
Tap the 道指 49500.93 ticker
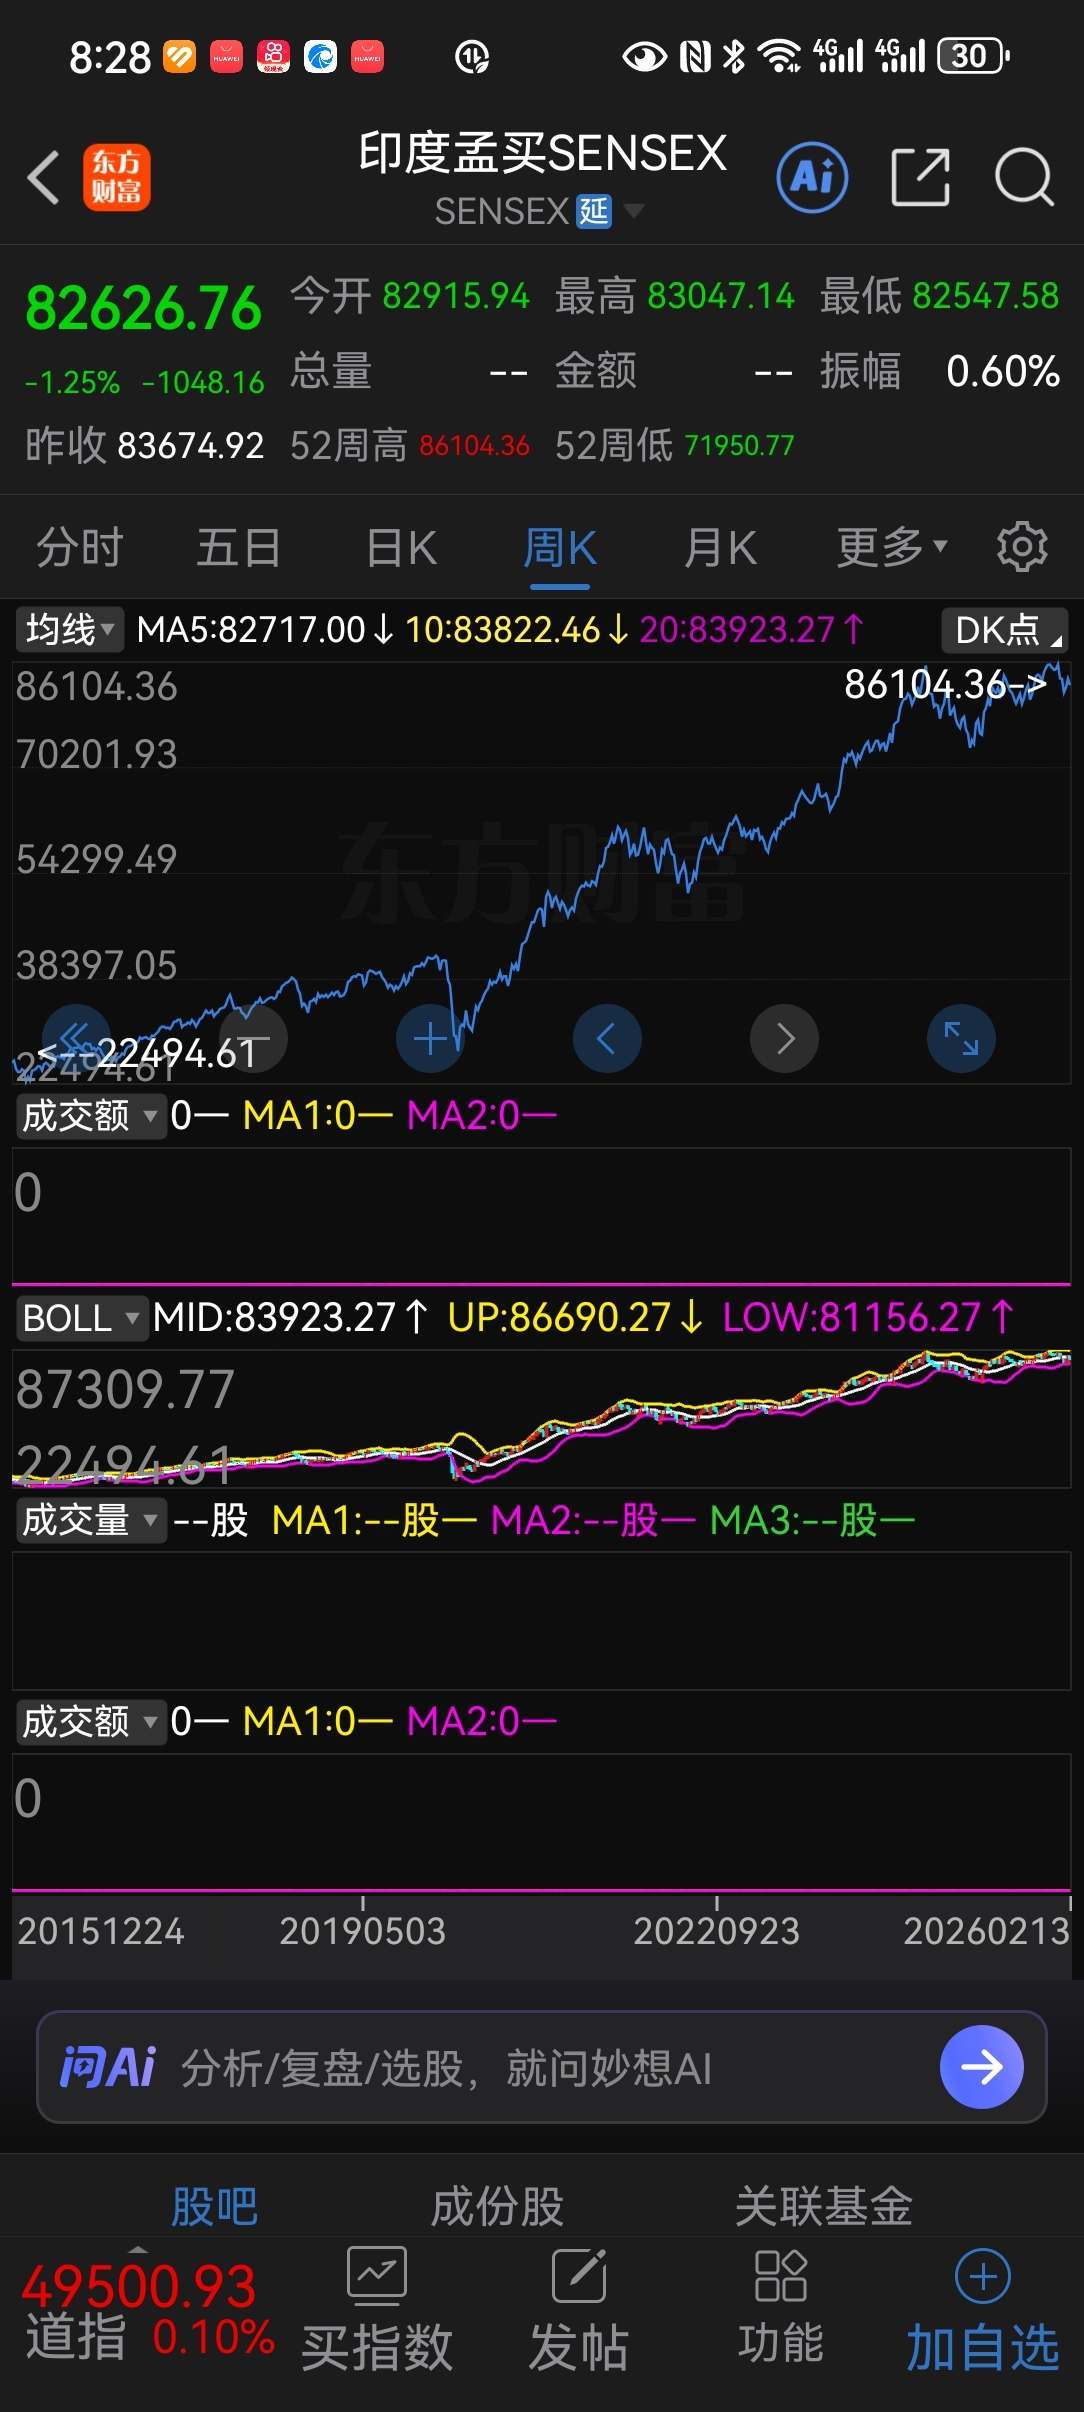coord(147,2311)
